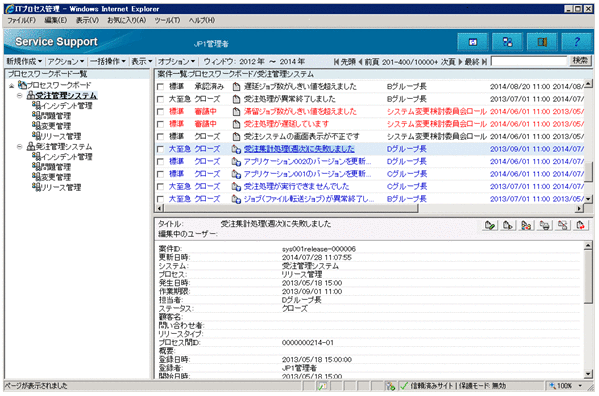
Task: Open the アクション dropdown menu
Action: tap(65, 61)
